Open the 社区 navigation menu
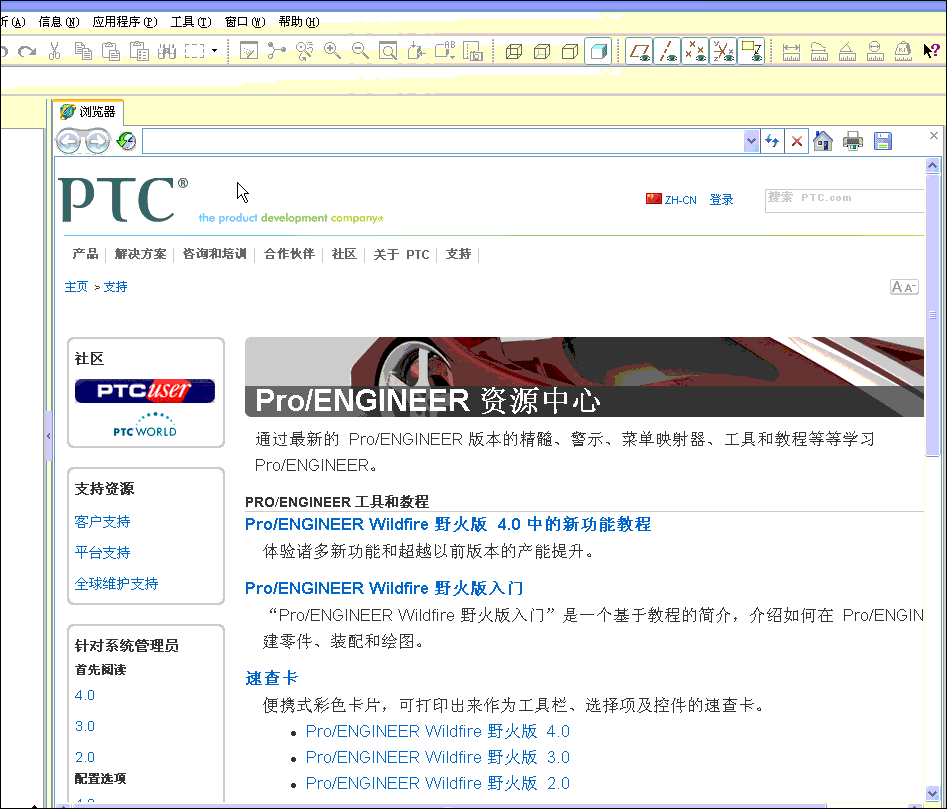 pyautogui.click(x=344, y=254)
